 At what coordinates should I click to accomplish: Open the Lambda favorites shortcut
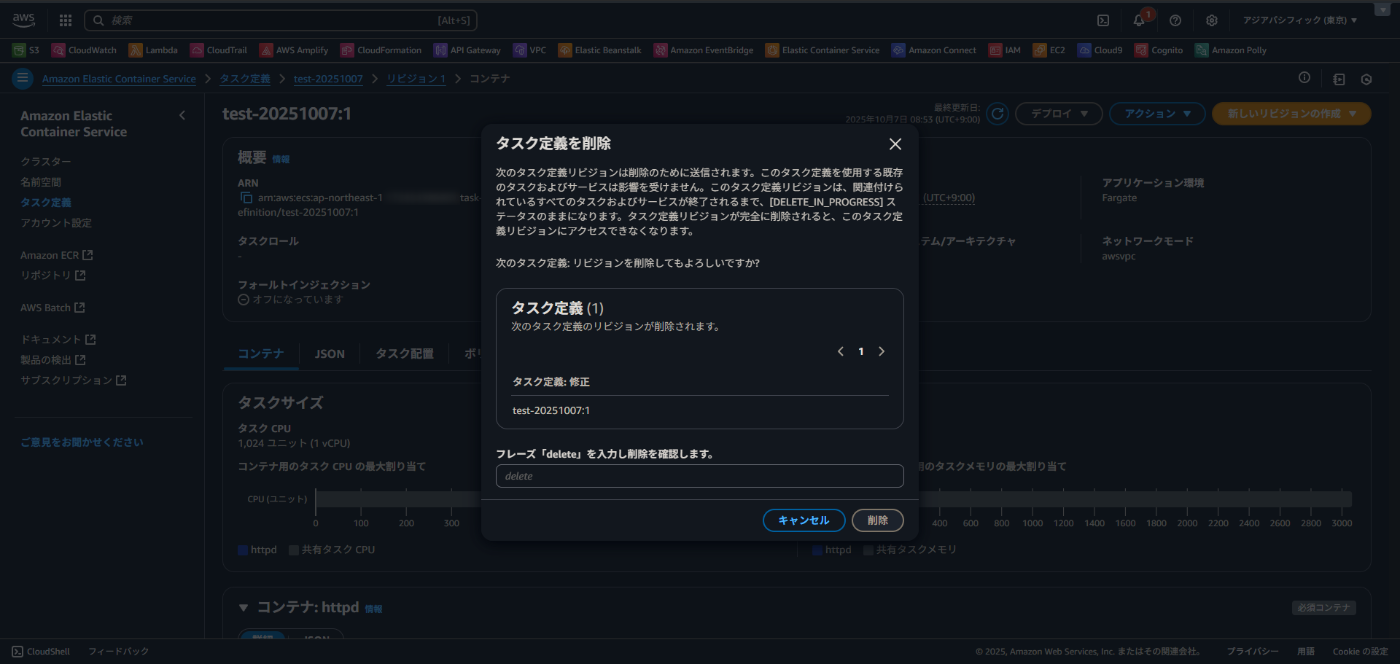153,50
